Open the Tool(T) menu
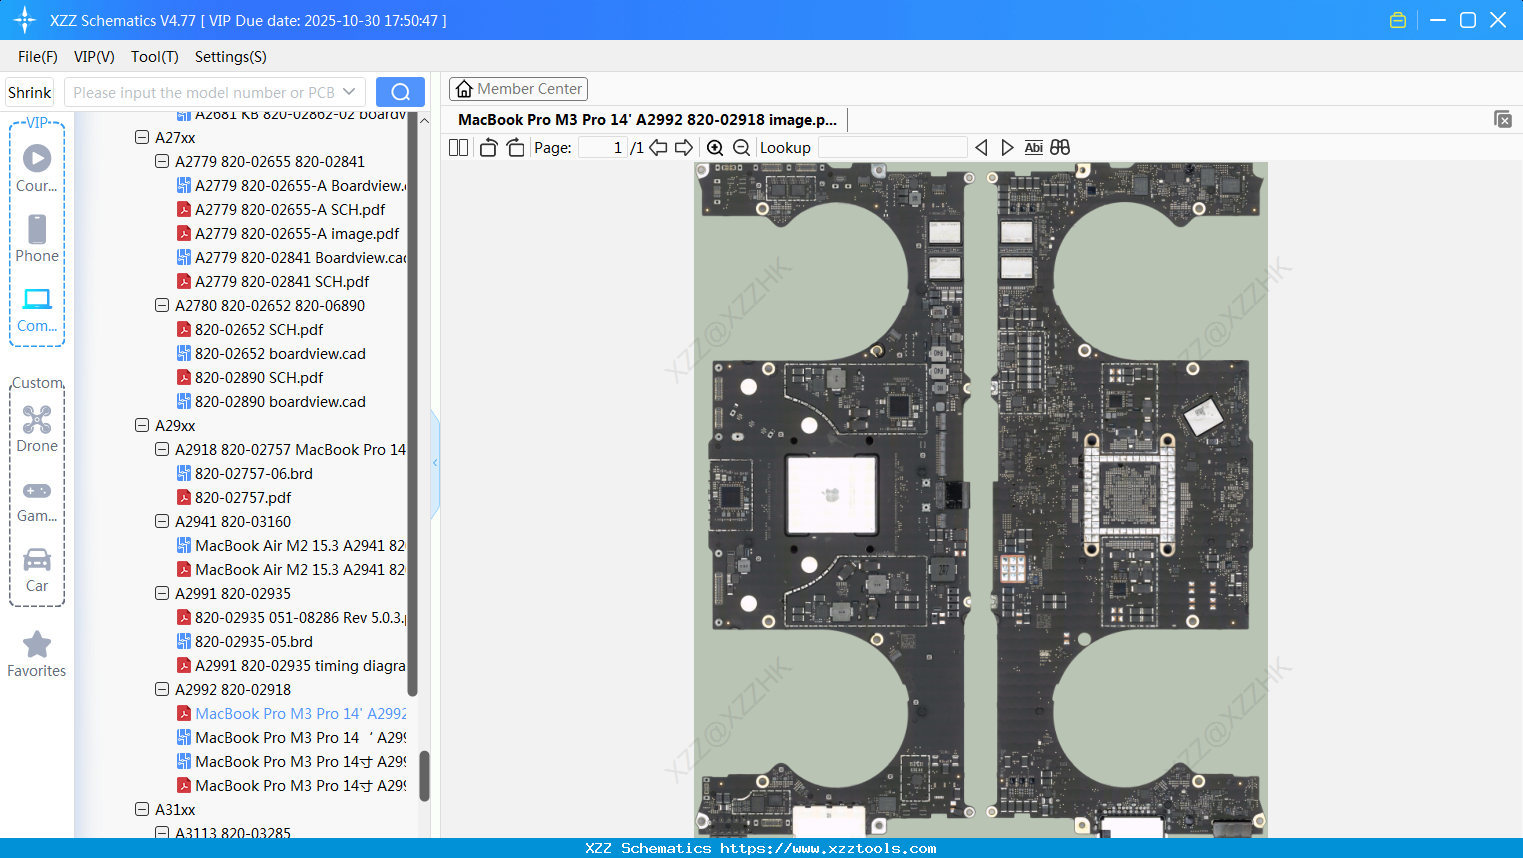 (x=154, y=57)
